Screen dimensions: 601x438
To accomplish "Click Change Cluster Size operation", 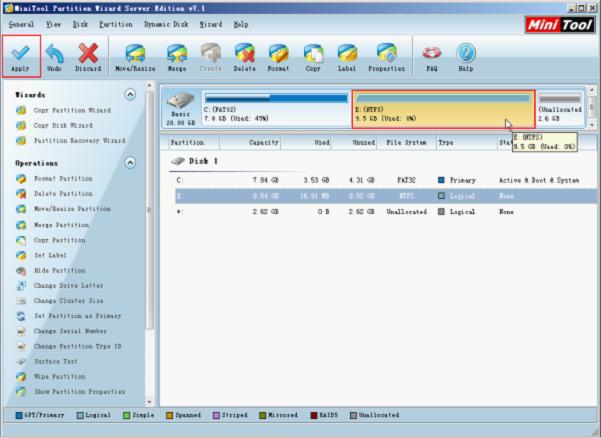I will [68, 301].
